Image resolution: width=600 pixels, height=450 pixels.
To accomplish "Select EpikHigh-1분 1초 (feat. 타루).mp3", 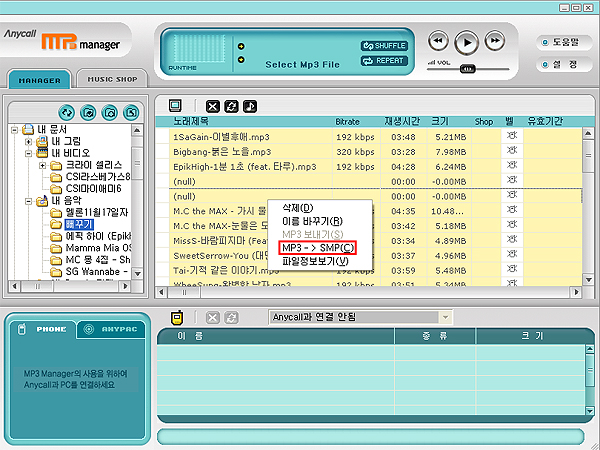I will 245,167.
